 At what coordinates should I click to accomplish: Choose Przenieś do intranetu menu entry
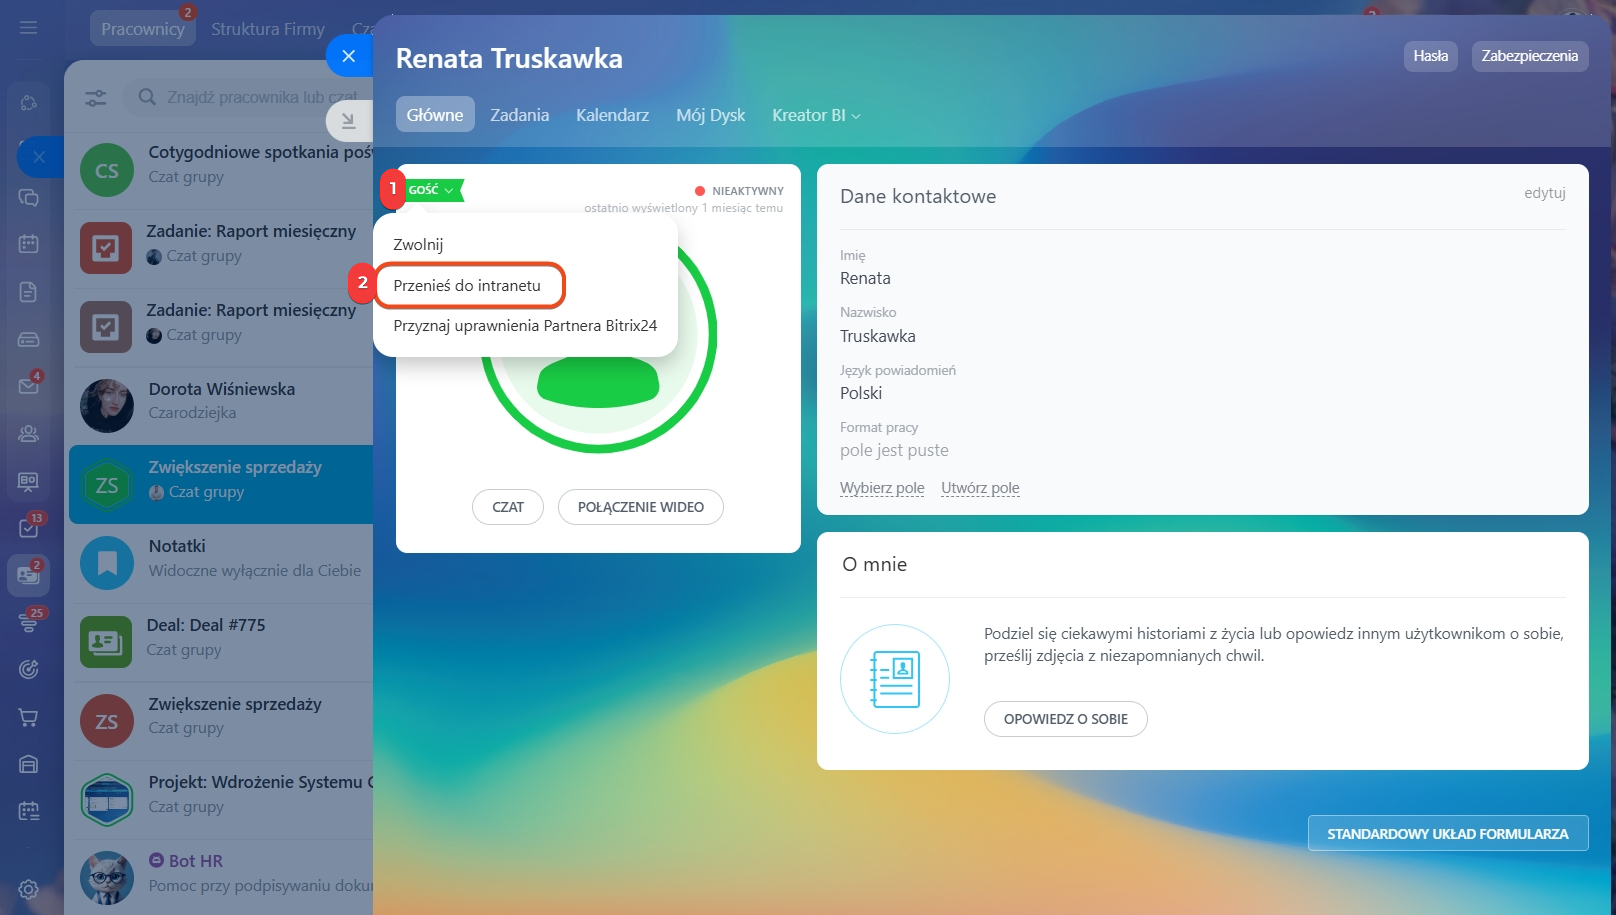click(x=467, y=286)
